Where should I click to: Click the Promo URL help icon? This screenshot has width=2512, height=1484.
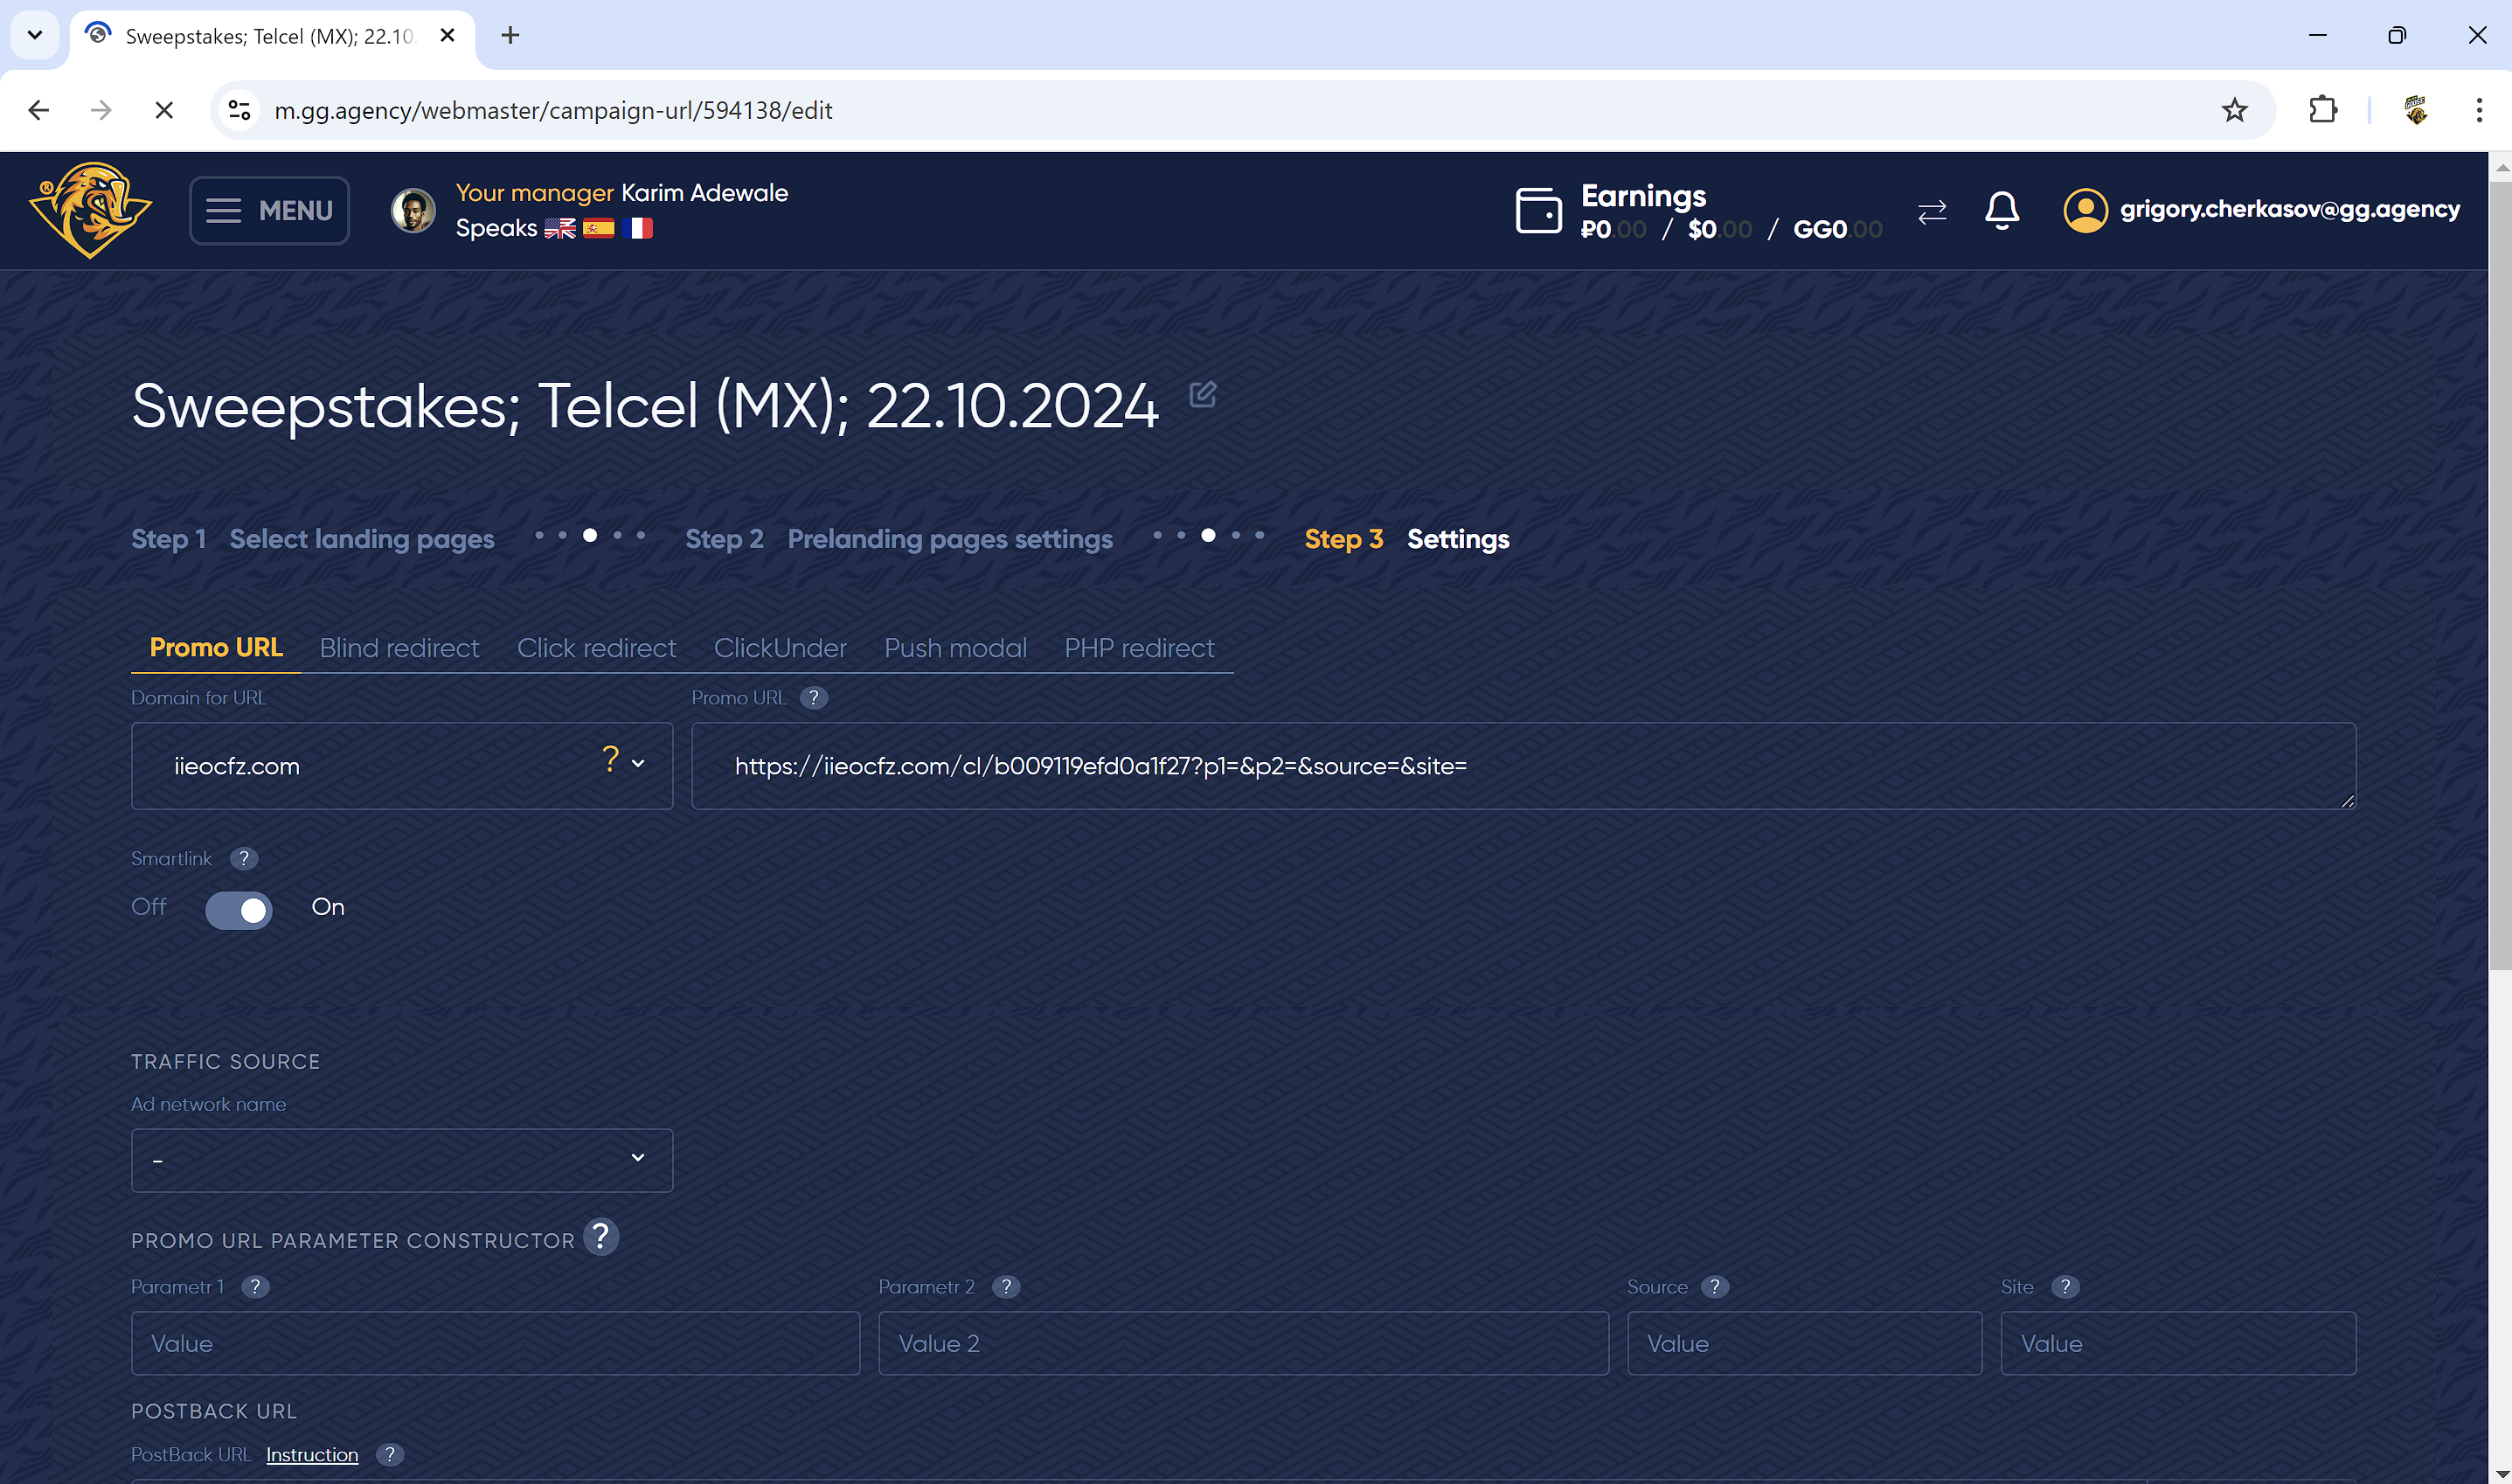pyautogui.click(x=814, y=698)
